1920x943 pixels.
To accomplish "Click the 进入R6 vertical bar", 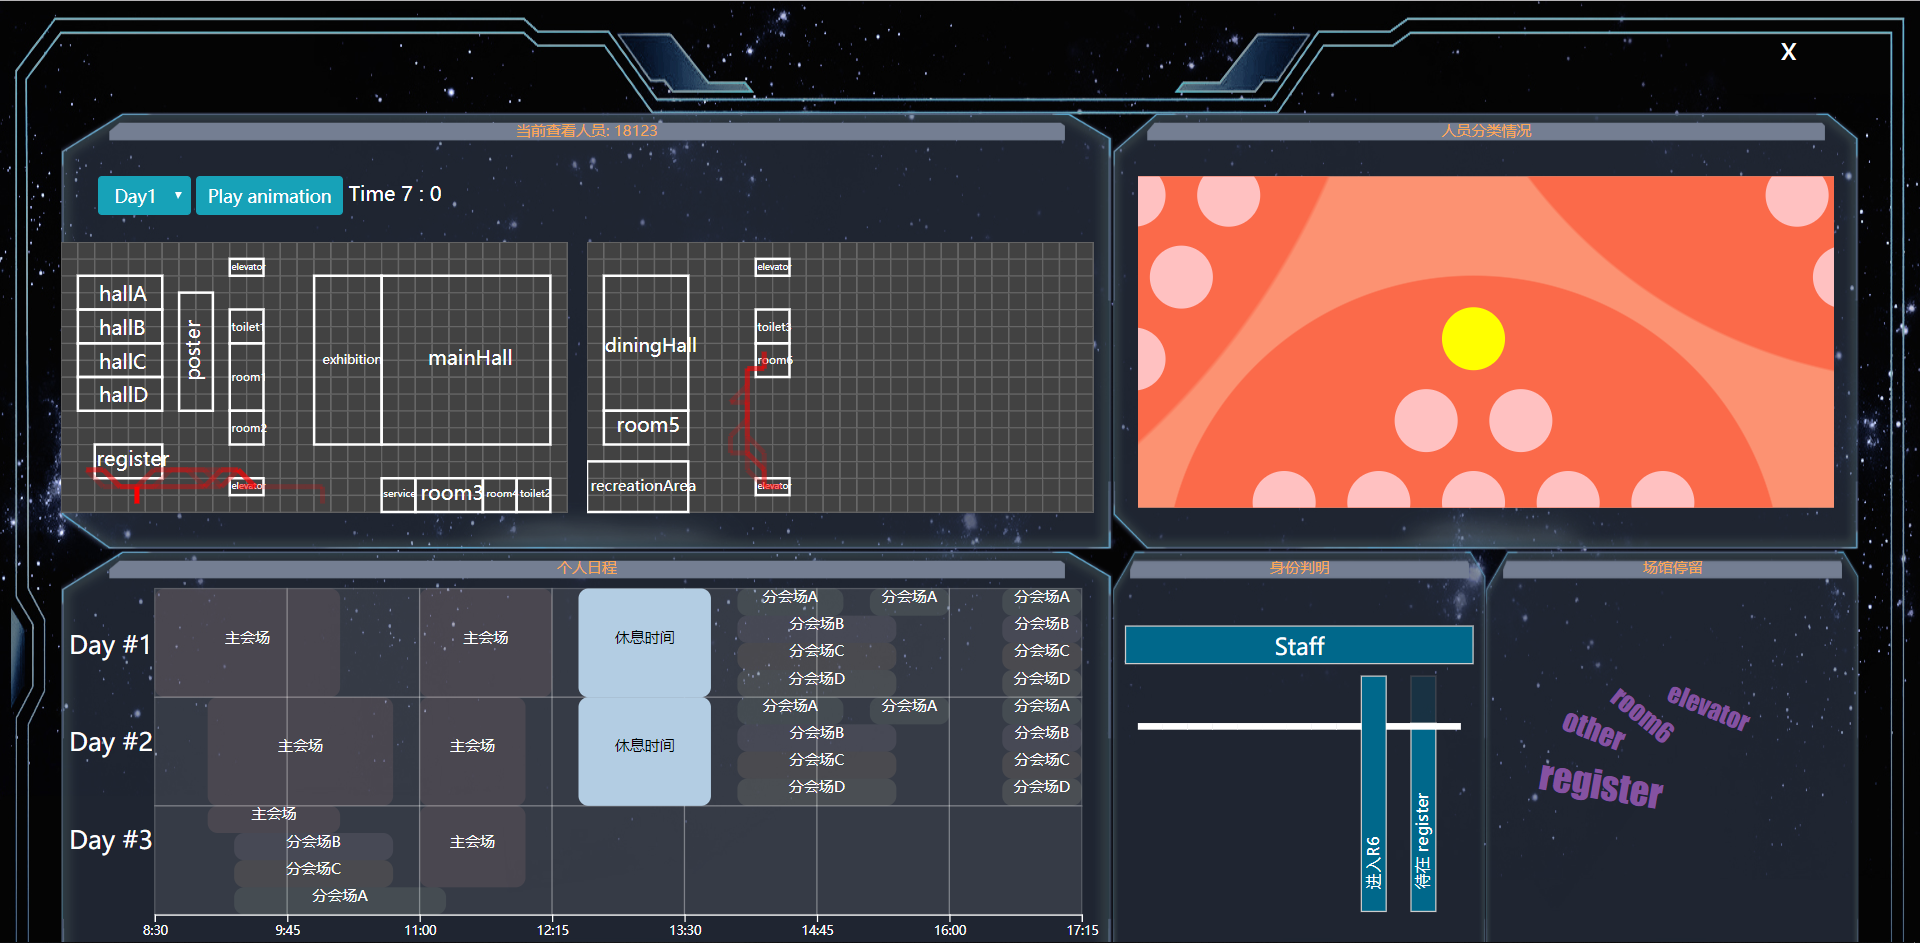I will [x=1374, y=794].
